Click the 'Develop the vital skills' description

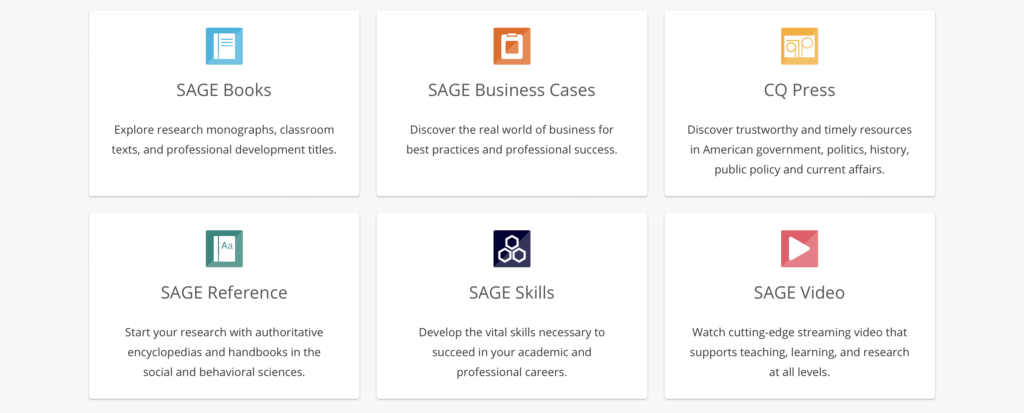(511, 352)
